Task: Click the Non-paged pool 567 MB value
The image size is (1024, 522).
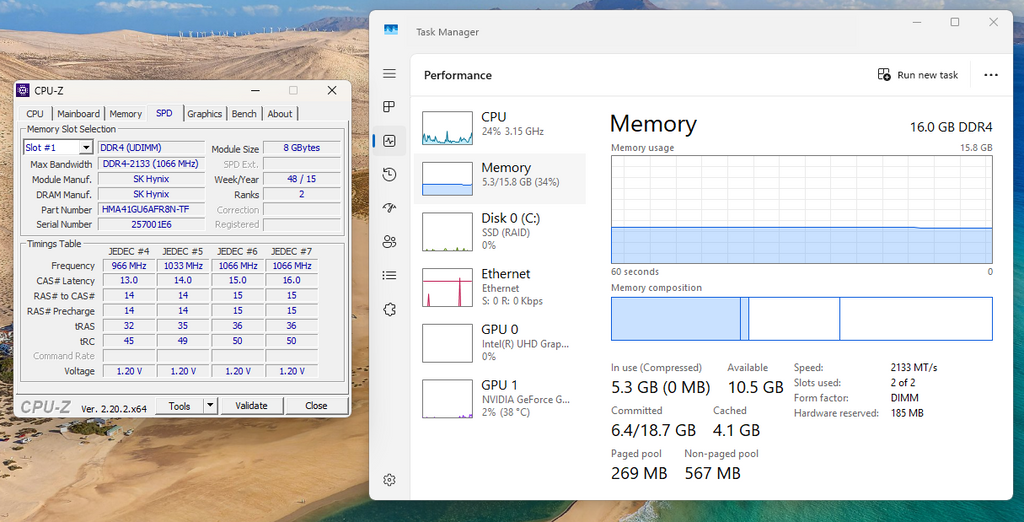Action: tap(712, 473)
